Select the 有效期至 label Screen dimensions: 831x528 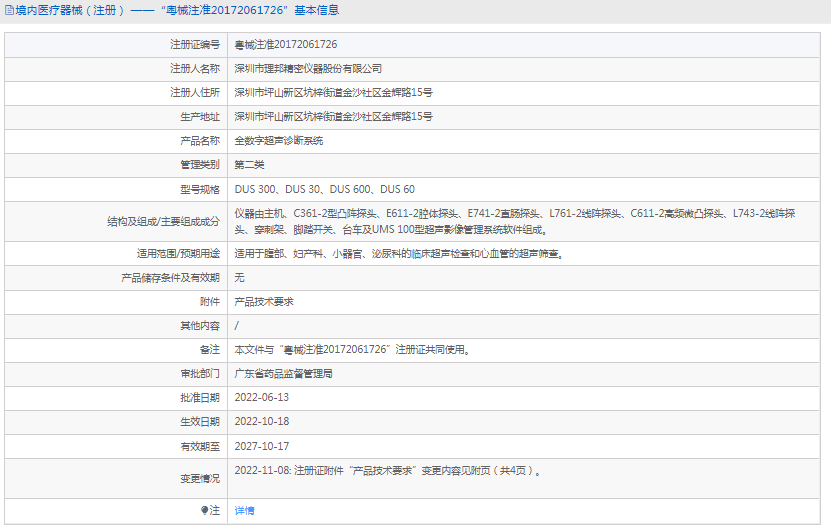pos(200,446)
